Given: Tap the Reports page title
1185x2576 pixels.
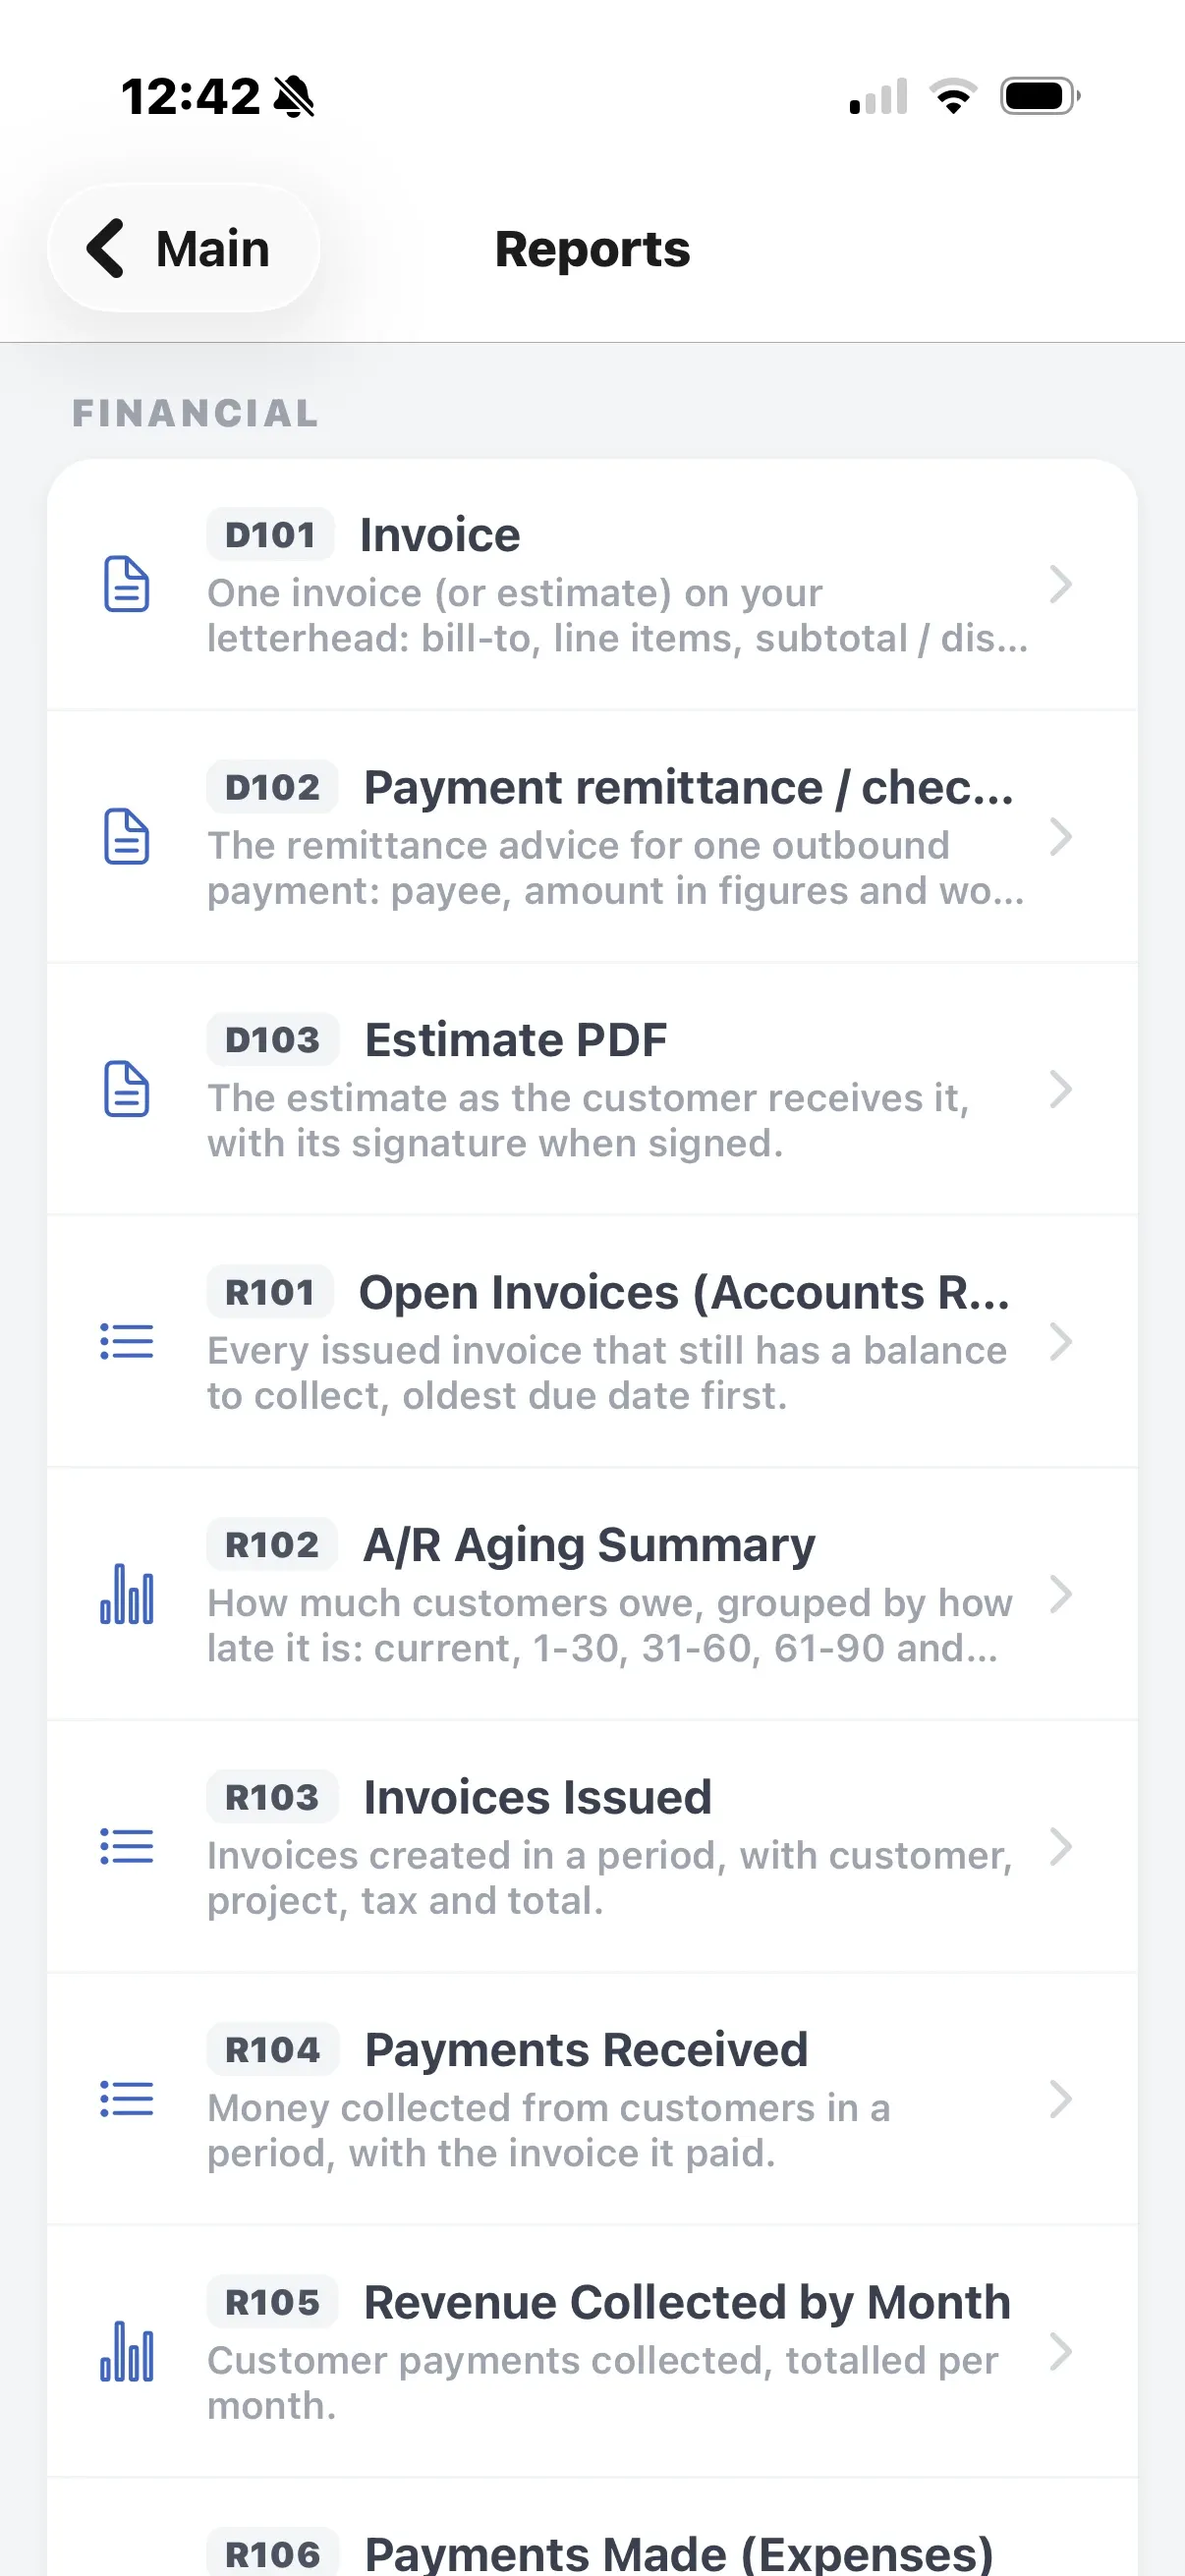Looking at the screenshot, I should [593, 249].
